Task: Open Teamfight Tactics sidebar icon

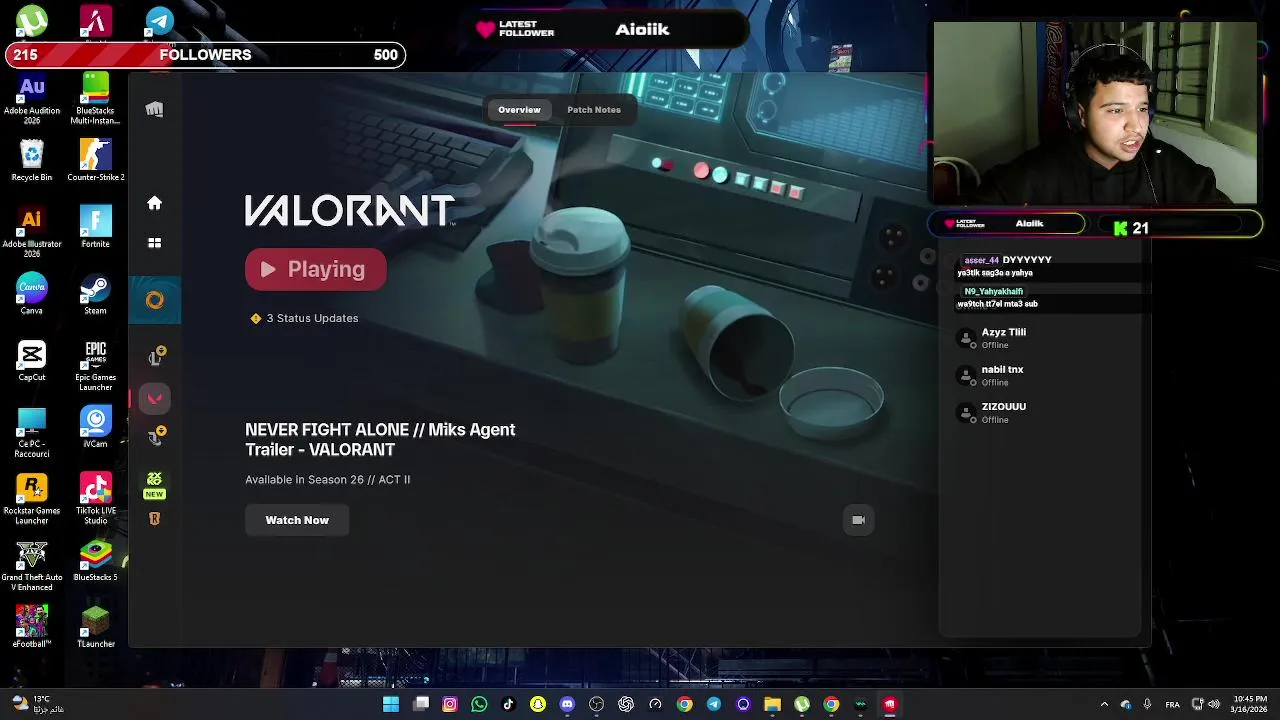Action: (x=155, y=437)
